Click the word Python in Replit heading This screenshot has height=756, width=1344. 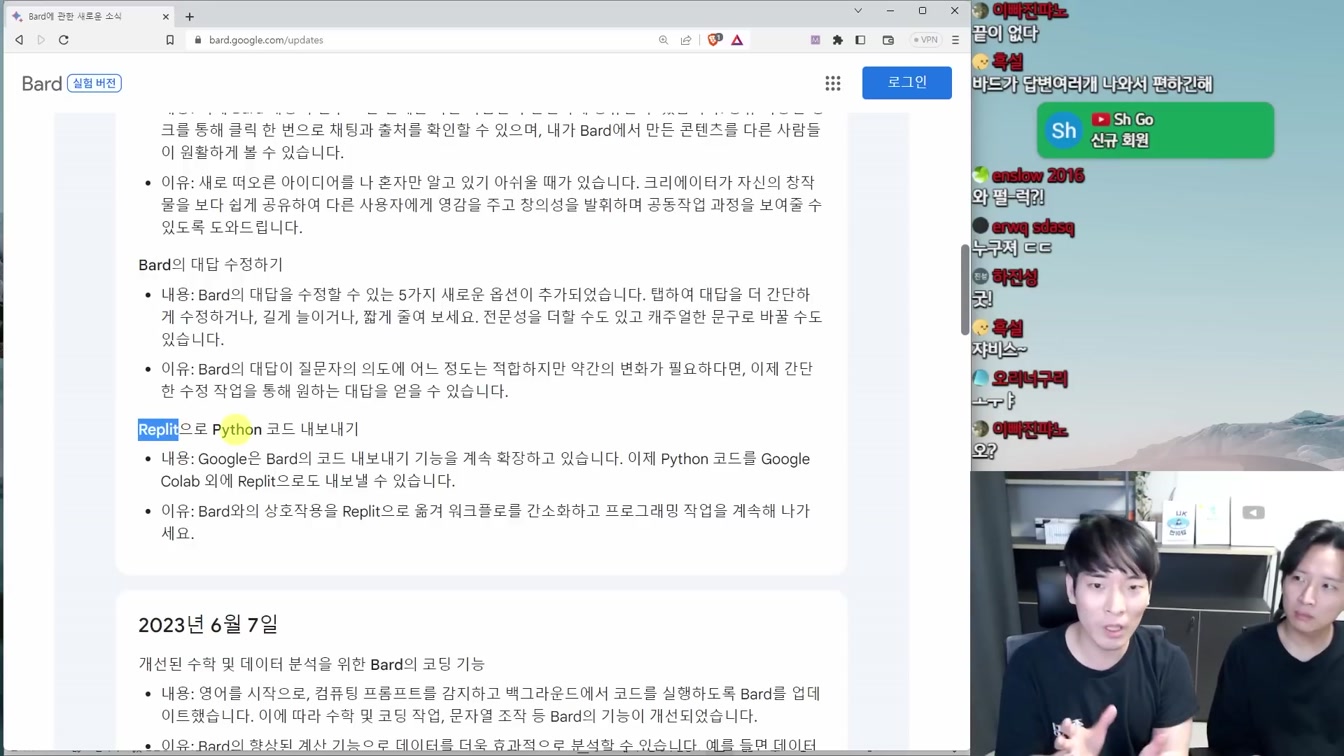[x=237, y=429]
